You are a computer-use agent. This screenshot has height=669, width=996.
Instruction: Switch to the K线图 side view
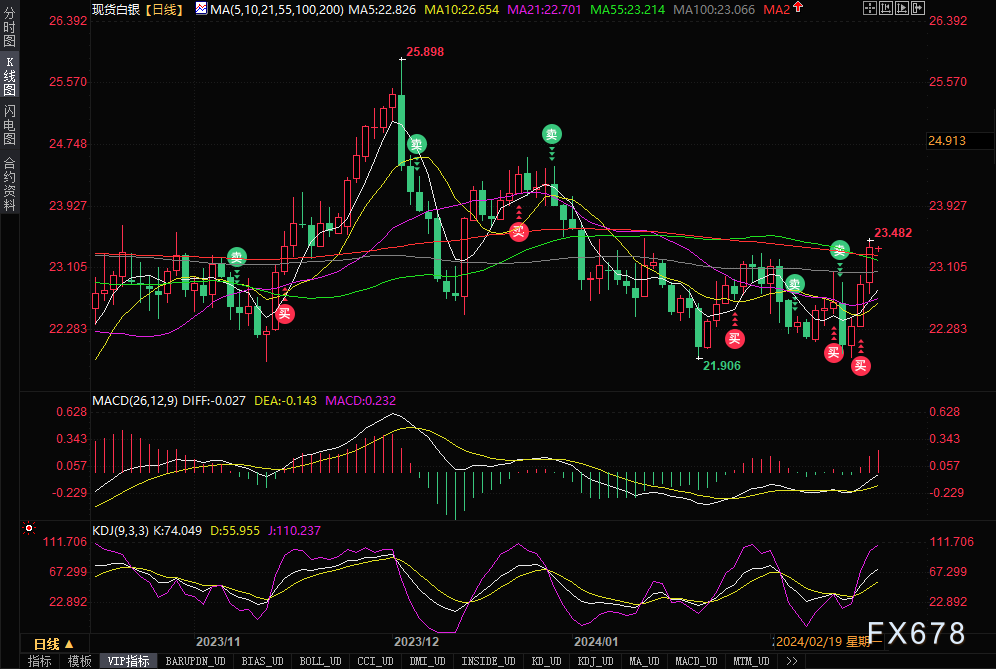point(9,83)
